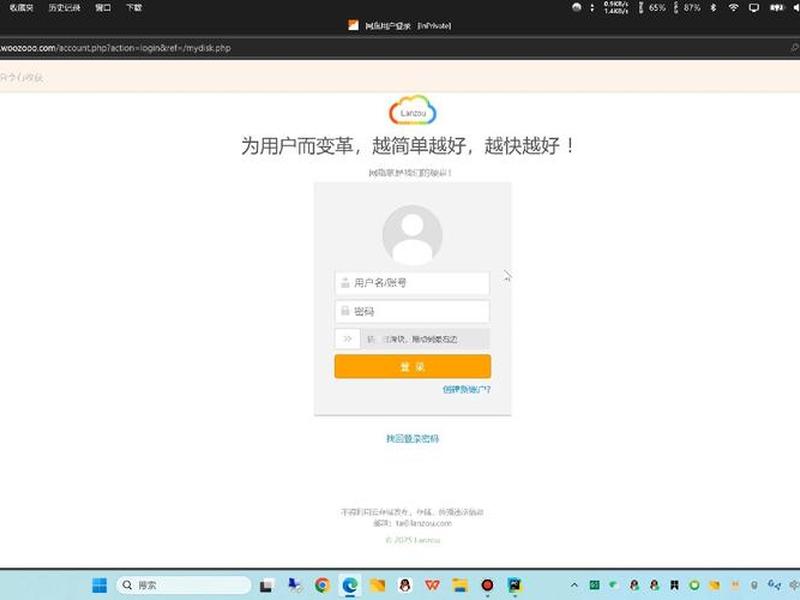This screenshot has height=600, width=800.
Task: Open the computer-link app beside Task View
Action: 294,585
